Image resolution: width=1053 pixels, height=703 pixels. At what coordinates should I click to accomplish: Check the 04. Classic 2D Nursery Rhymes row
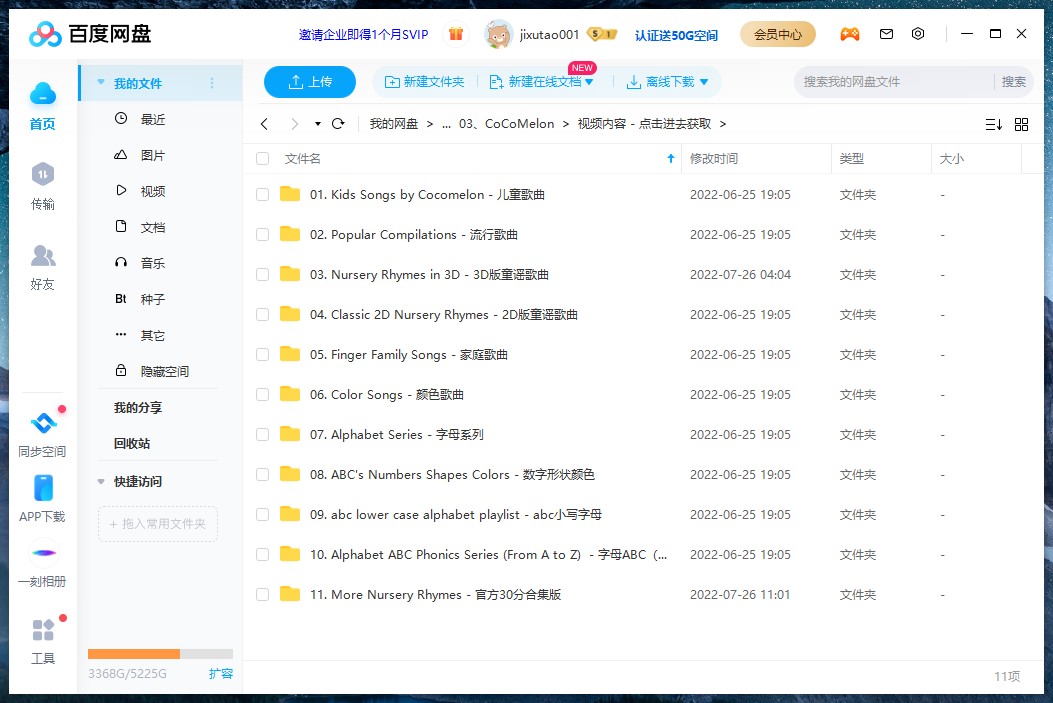(x=263, y=314)
